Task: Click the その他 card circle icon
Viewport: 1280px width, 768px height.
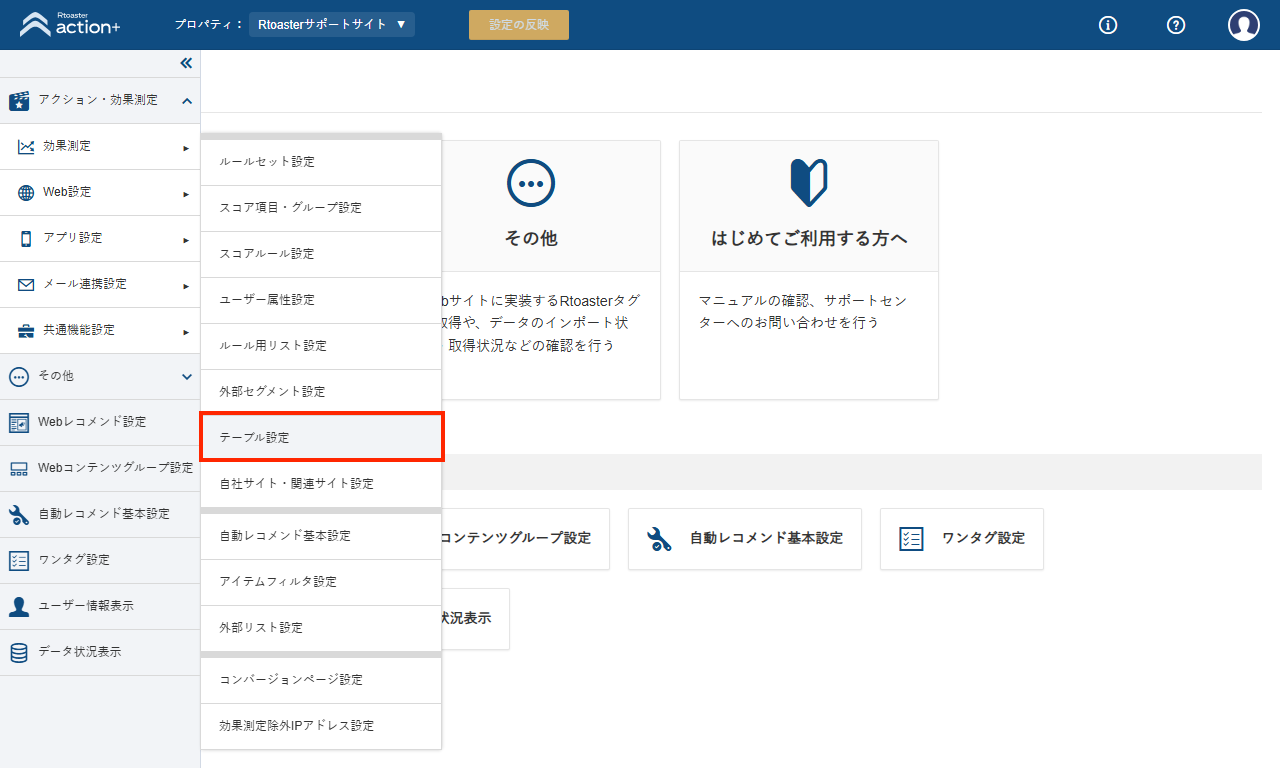Action: pyautogui.click(x=531, y=183)
